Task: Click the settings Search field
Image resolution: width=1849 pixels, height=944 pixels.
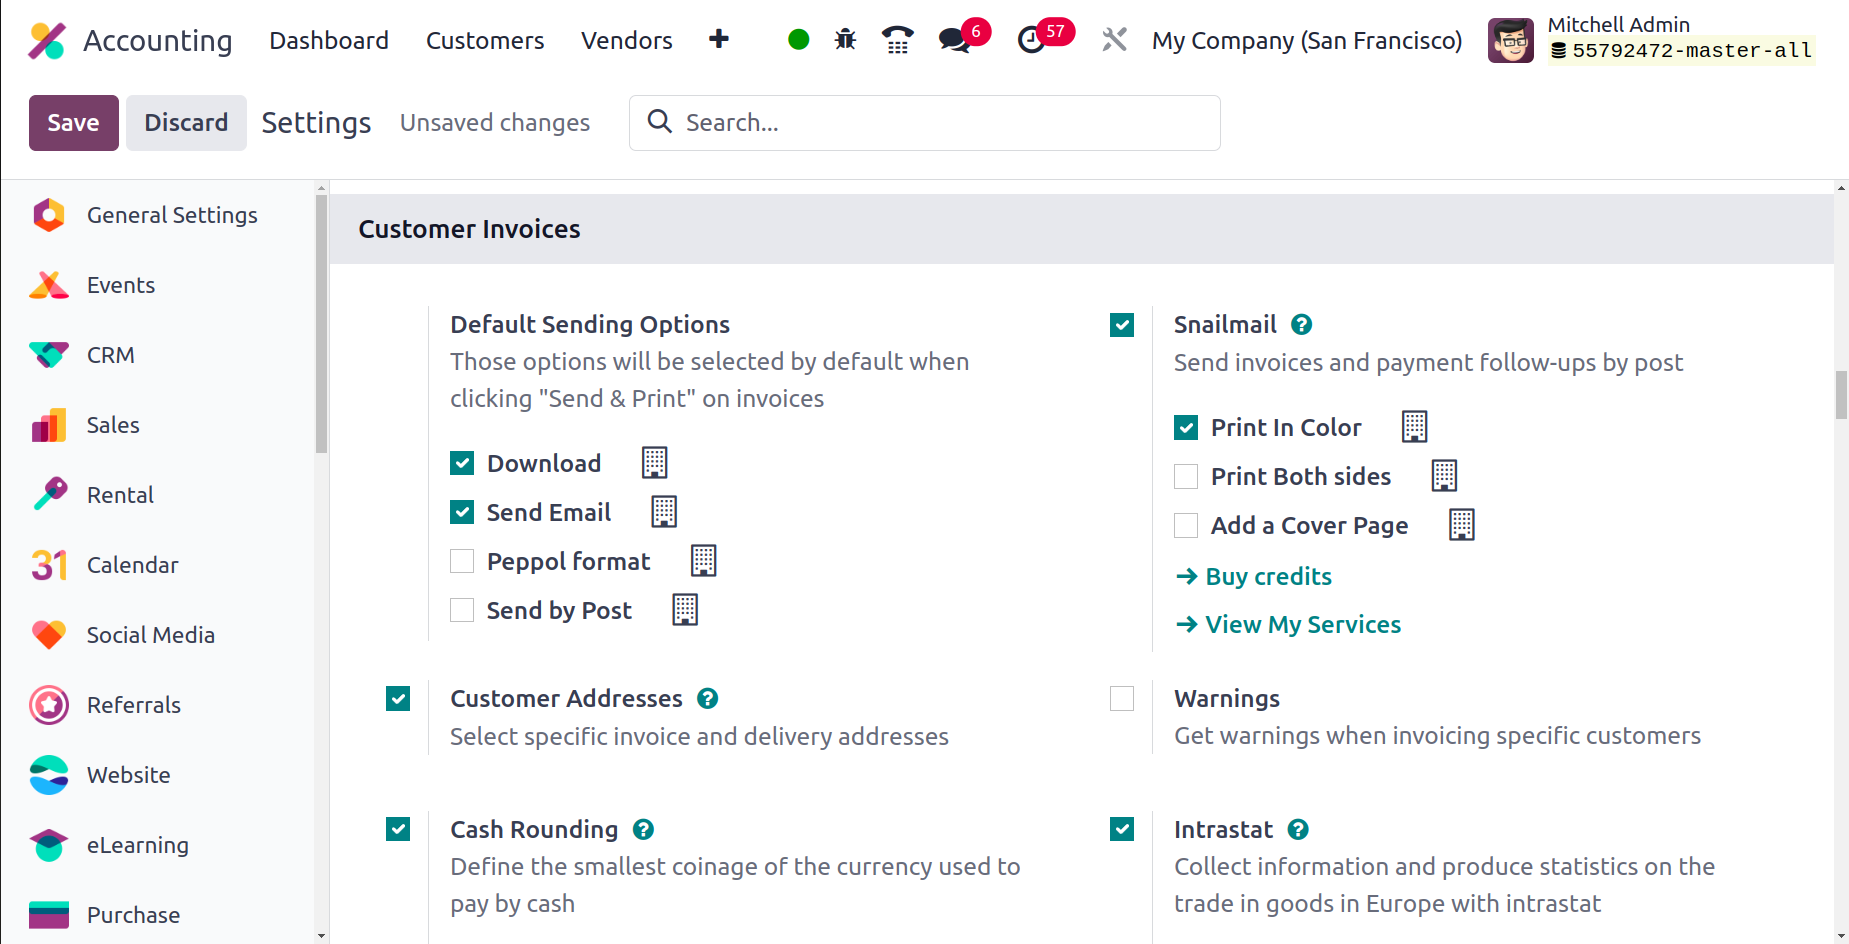Action: 925,123
